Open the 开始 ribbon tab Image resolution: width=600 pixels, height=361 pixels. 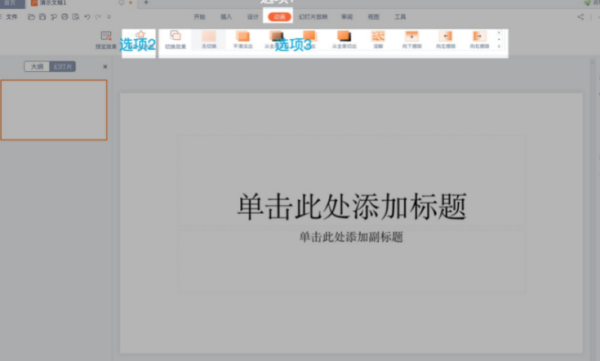point(199,17)
